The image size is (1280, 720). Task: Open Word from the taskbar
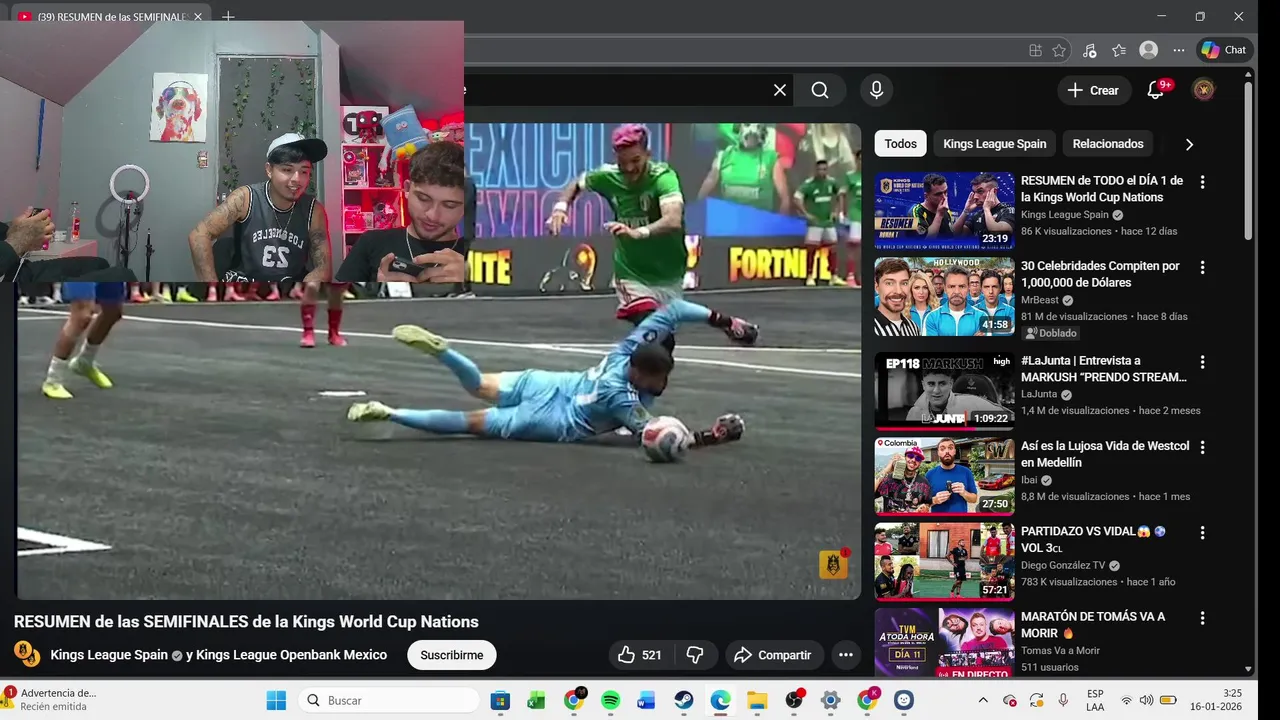click(646, 700)
